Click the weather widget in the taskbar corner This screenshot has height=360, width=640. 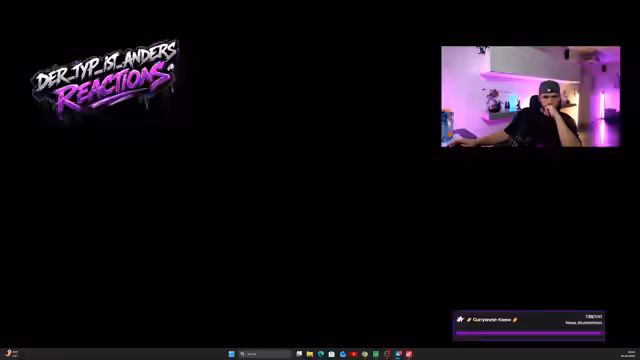(x=11, y=353)
